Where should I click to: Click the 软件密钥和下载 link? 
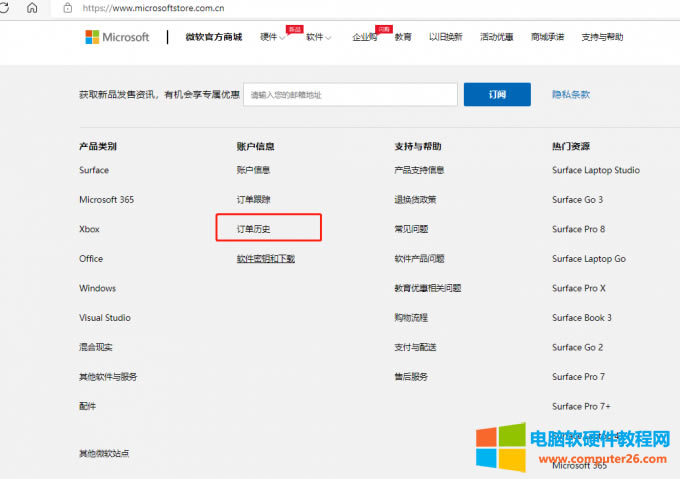pyautogui.click(x=265, y=258)
